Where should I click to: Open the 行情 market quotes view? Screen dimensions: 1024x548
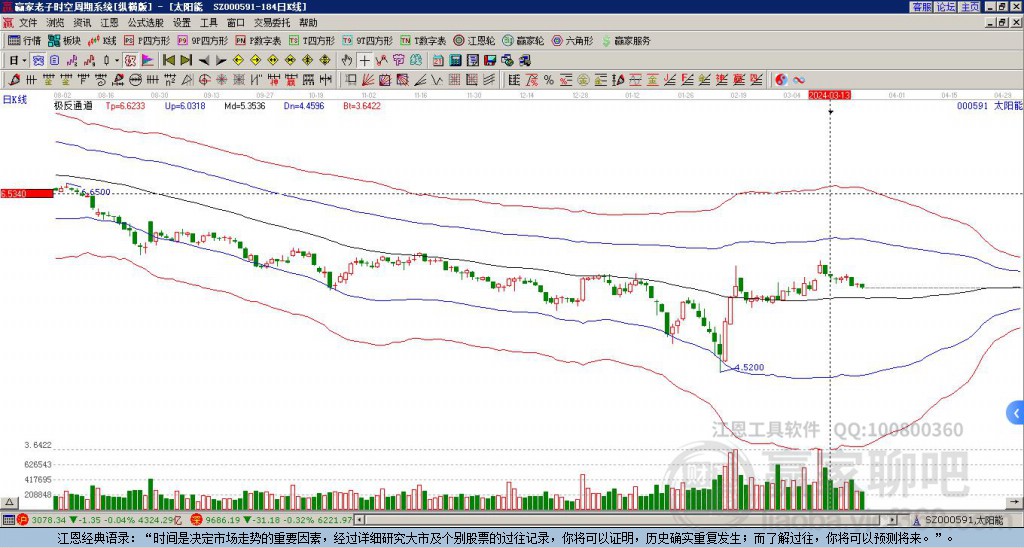pos(25,40)
